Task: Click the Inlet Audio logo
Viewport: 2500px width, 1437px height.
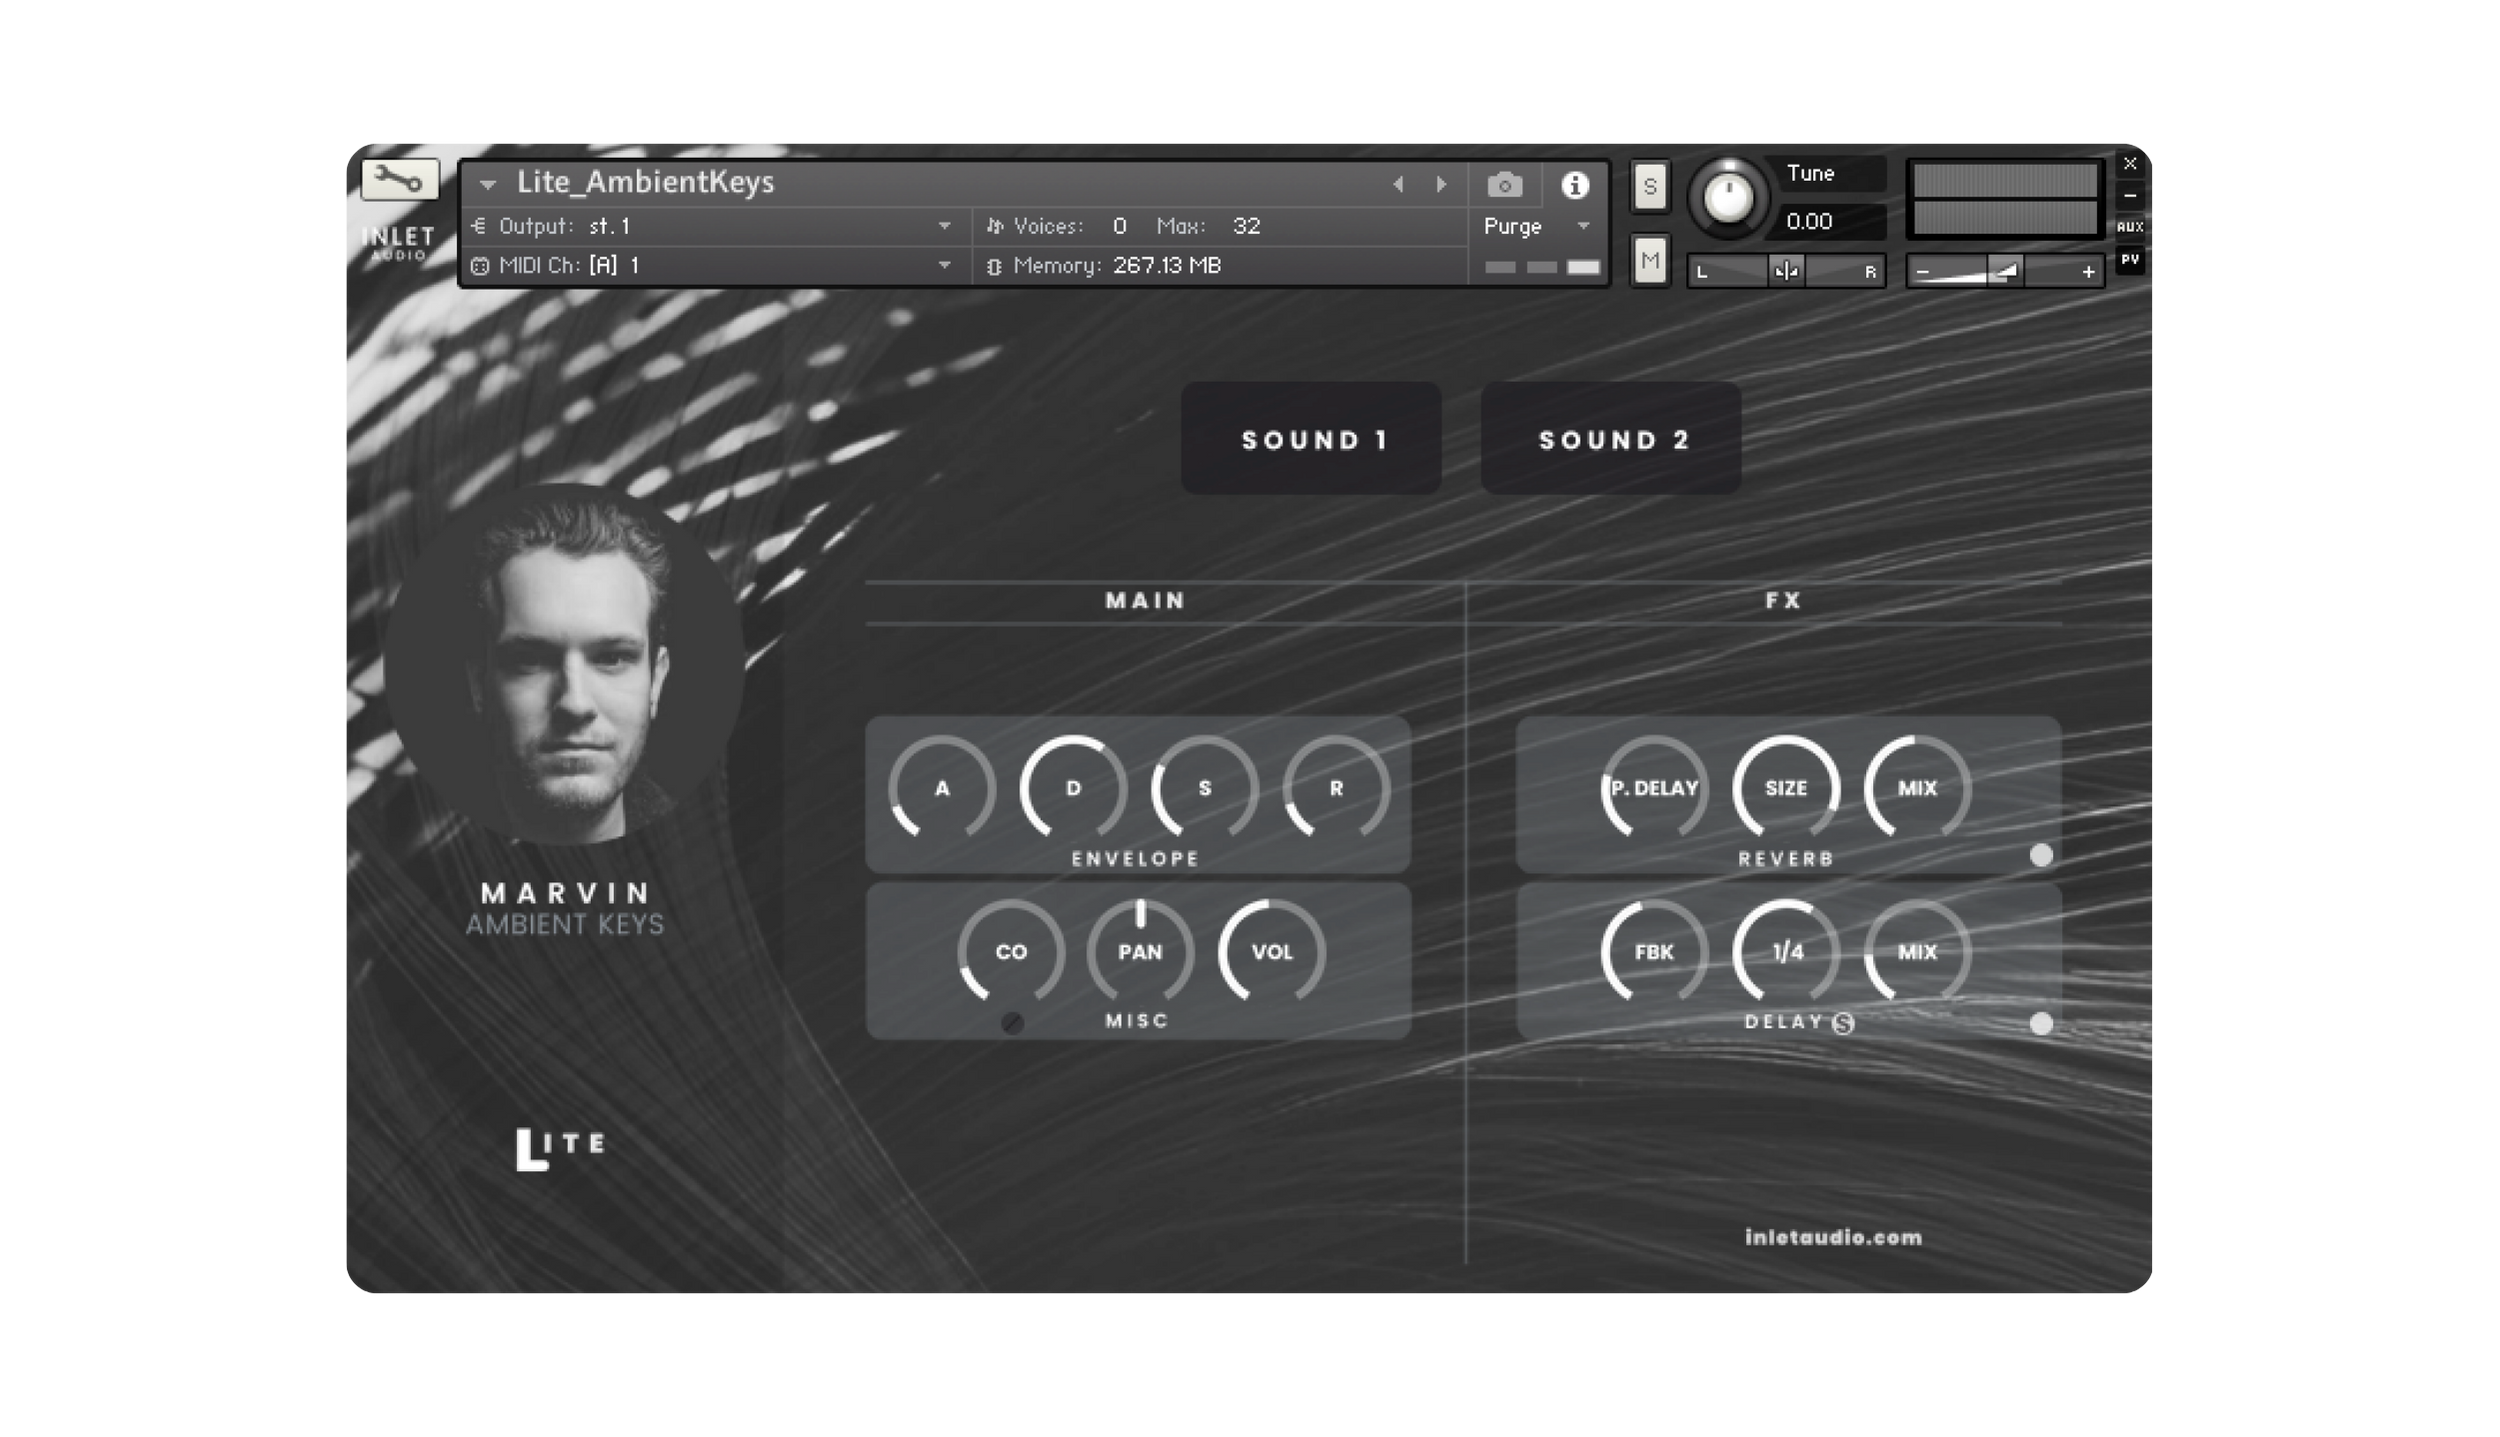Action: point(398,242)
